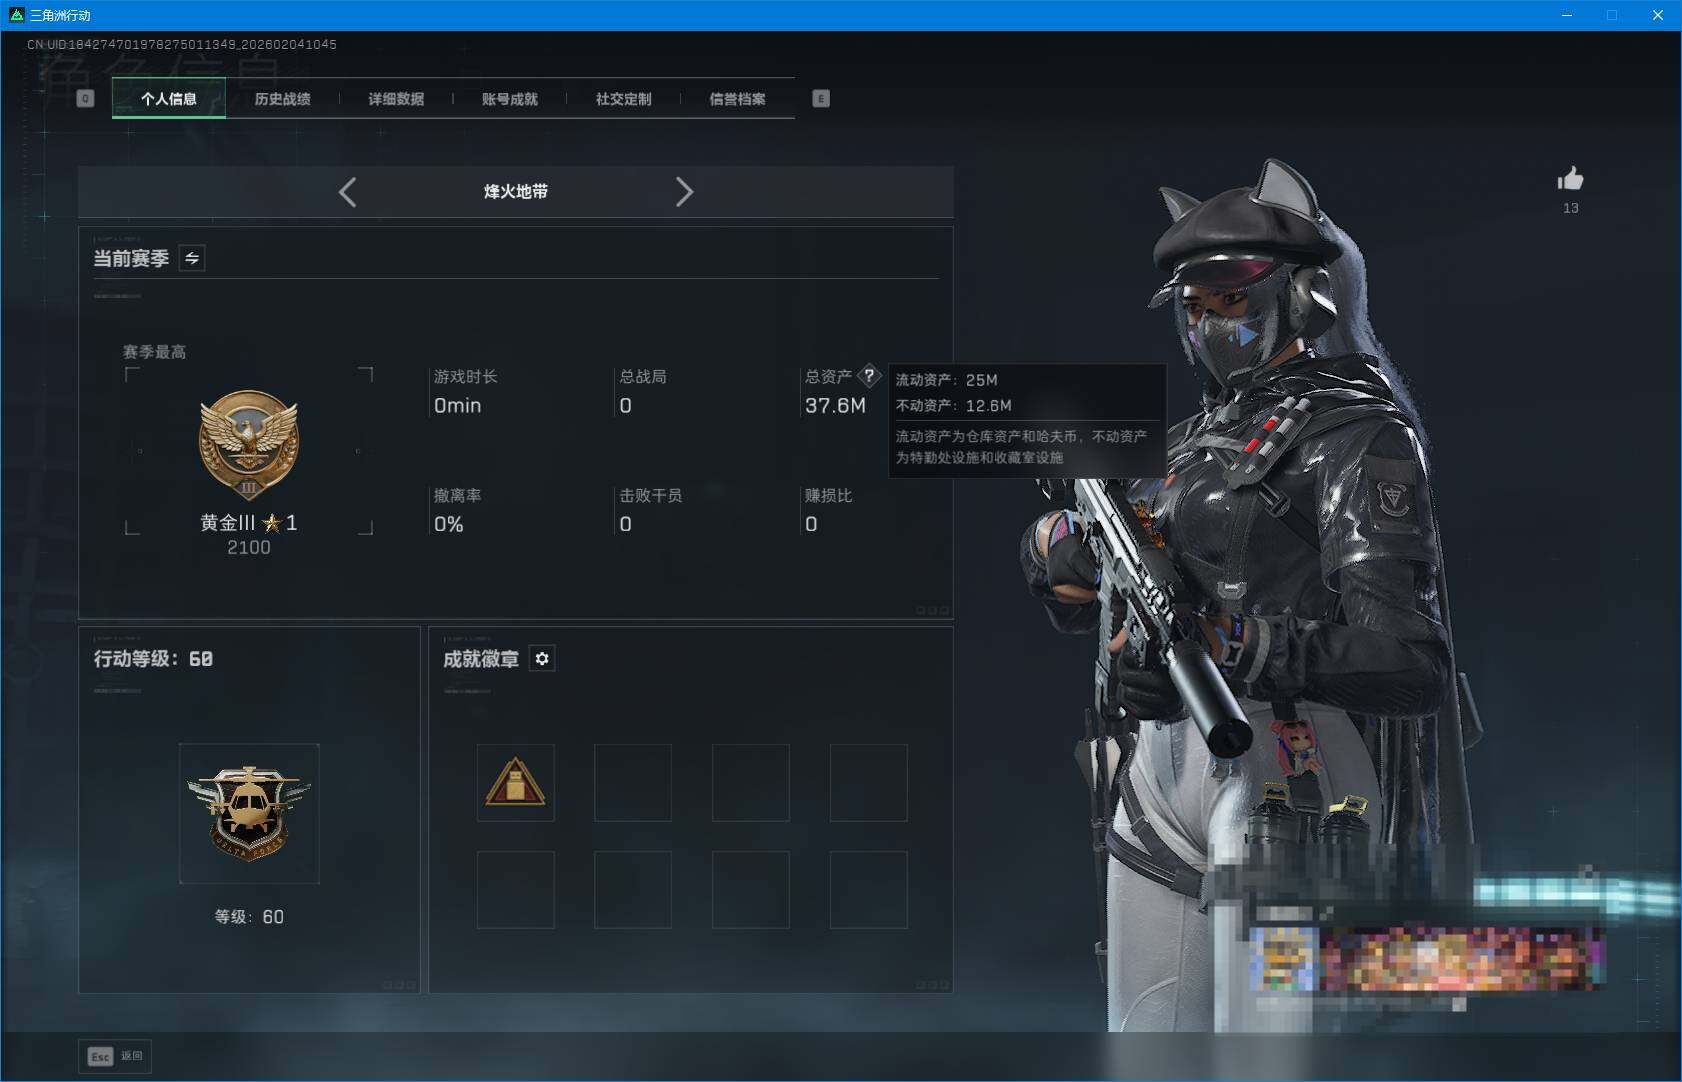The width and height of the screenshot is (1682, 1082).
Task: Click an empty achievement badge slot
Action: [x=633, y=782]
